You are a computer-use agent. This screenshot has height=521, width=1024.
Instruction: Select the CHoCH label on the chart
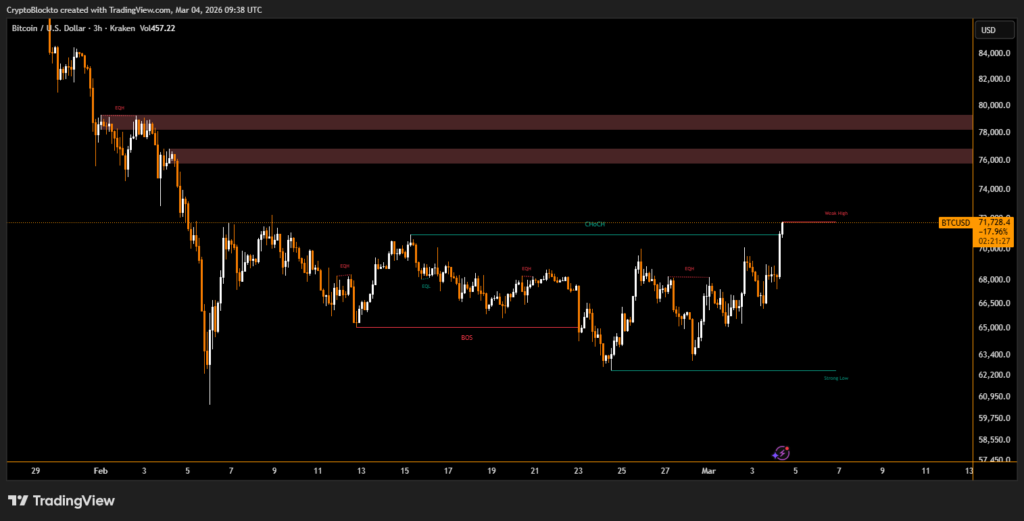click(x=595, y=225)
